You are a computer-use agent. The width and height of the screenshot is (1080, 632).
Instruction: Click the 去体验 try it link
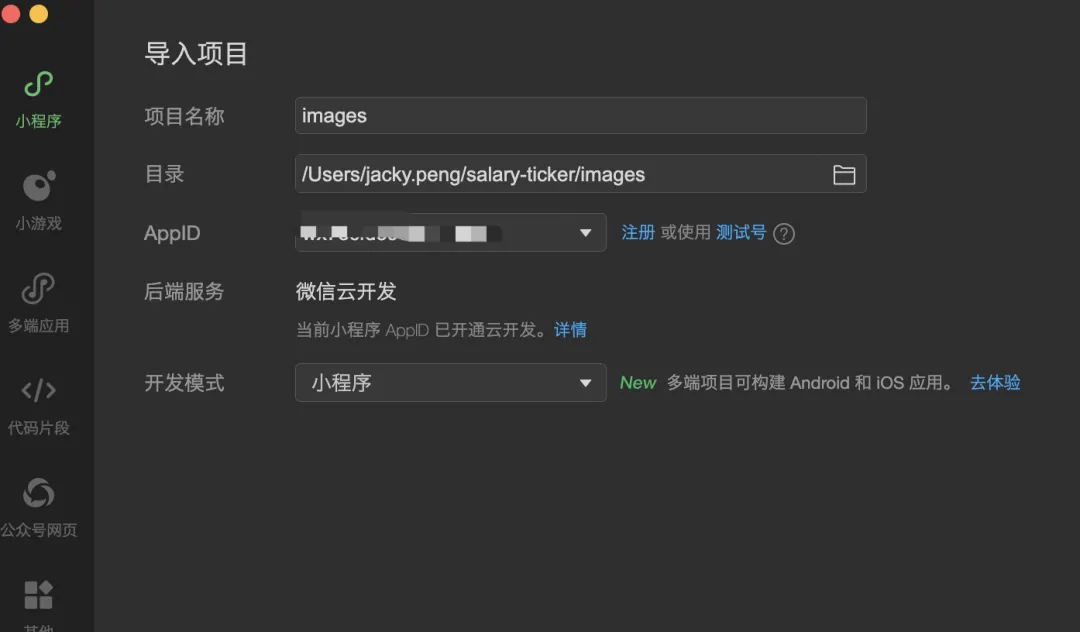(995, 382)
